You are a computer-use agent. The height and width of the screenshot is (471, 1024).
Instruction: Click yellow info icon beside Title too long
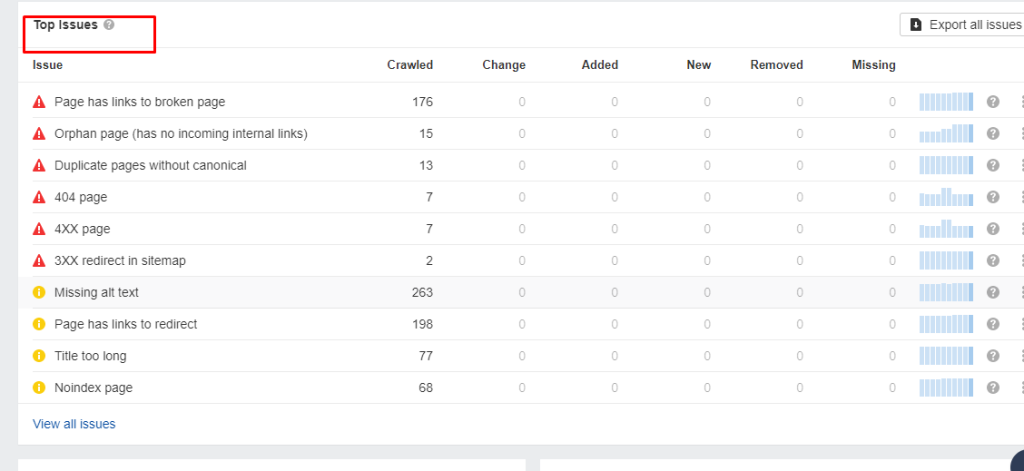click(x=40, y=356)
